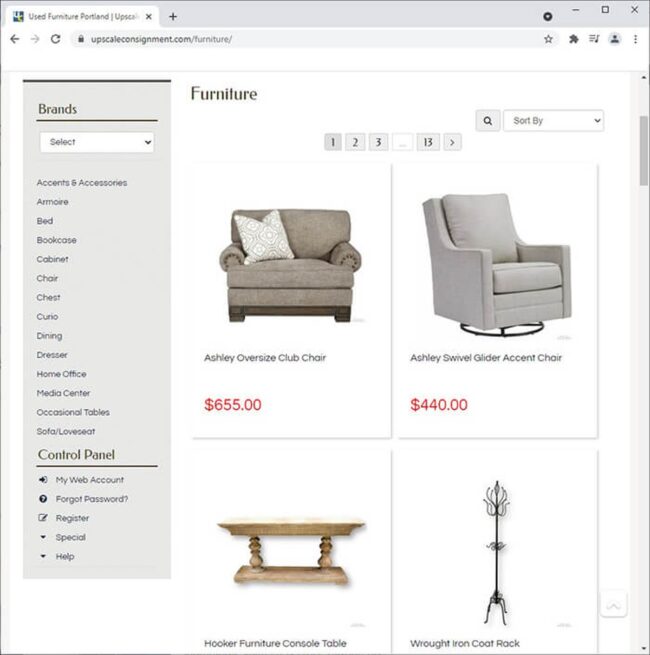Click the My Web Account link
Viewport: 650px width, 655px height.
click(x=90, y=480)
